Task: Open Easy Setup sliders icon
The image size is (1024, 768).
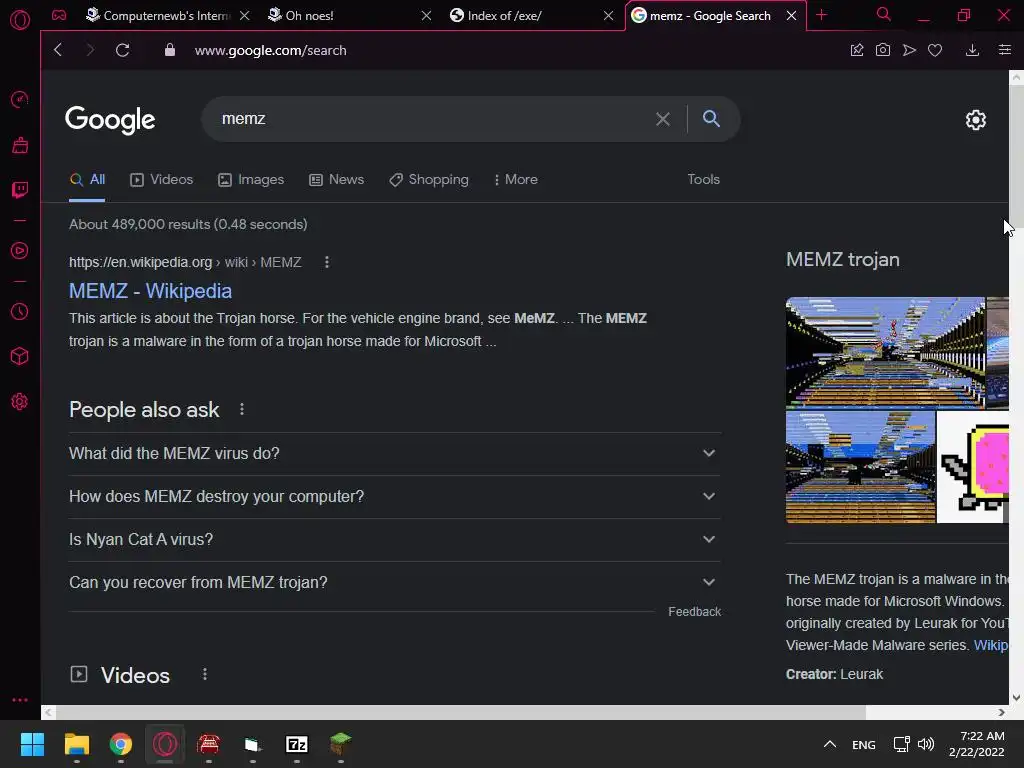Action: pos(1005,50)
